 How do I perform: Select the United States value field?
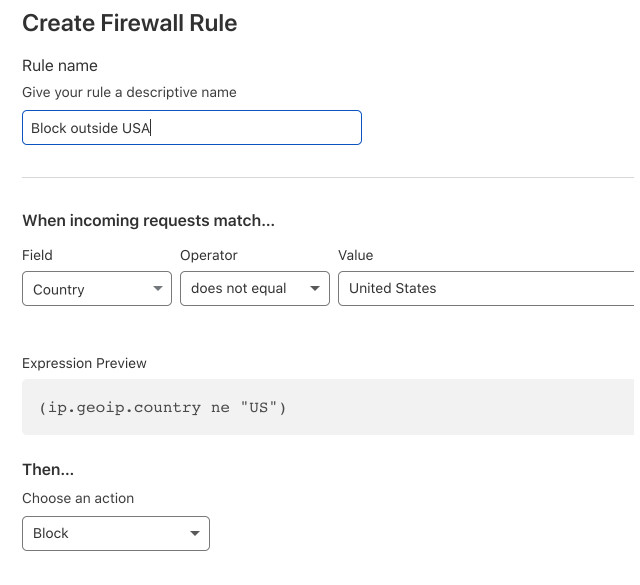(x=486, y=289)
